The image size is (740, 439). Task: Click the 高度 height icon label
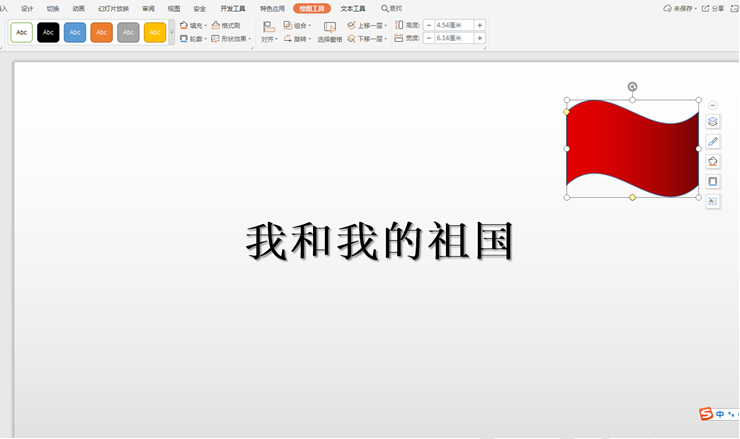point(407,25)
